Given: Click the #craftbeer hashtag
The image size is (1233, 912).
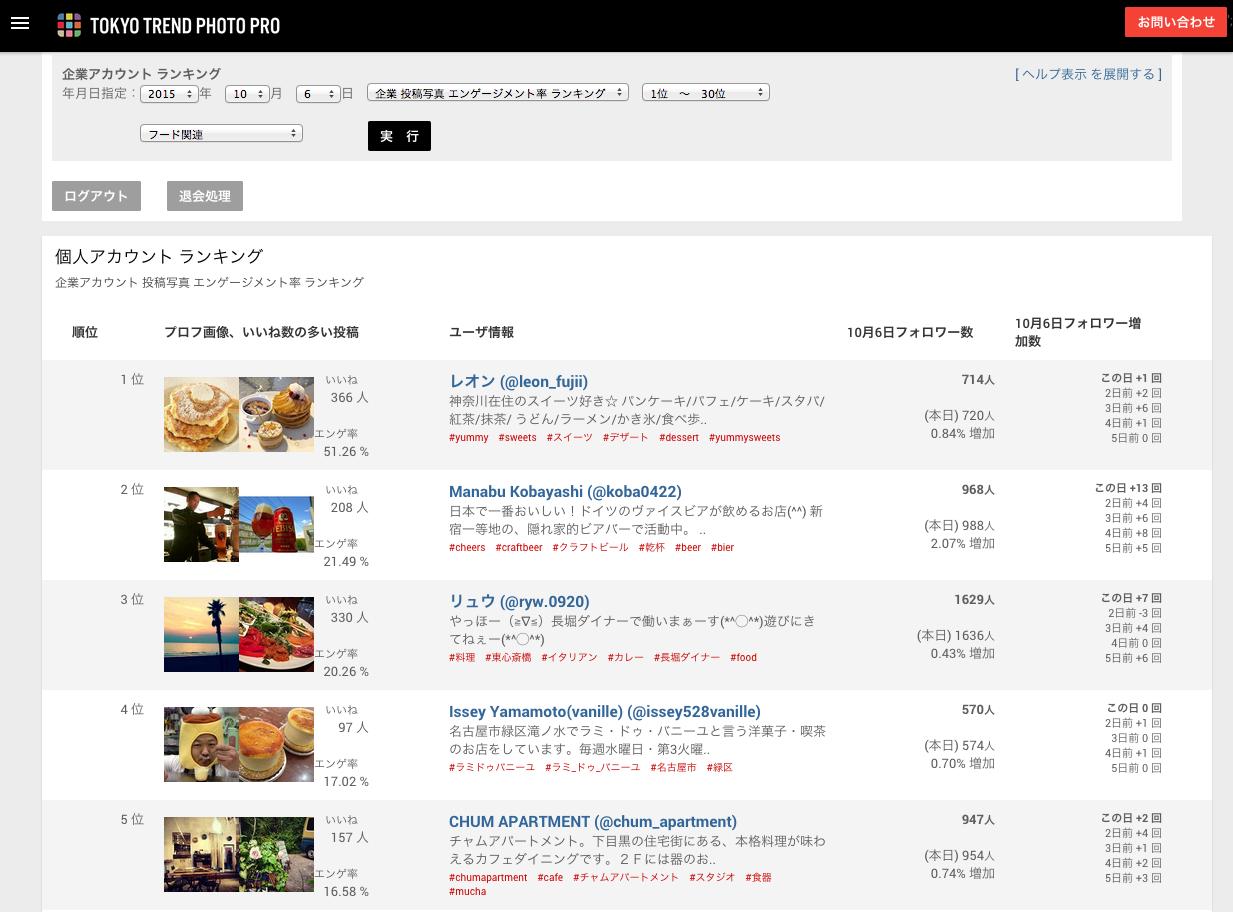Looking at the screenshot, I should (x=519, y=548).
